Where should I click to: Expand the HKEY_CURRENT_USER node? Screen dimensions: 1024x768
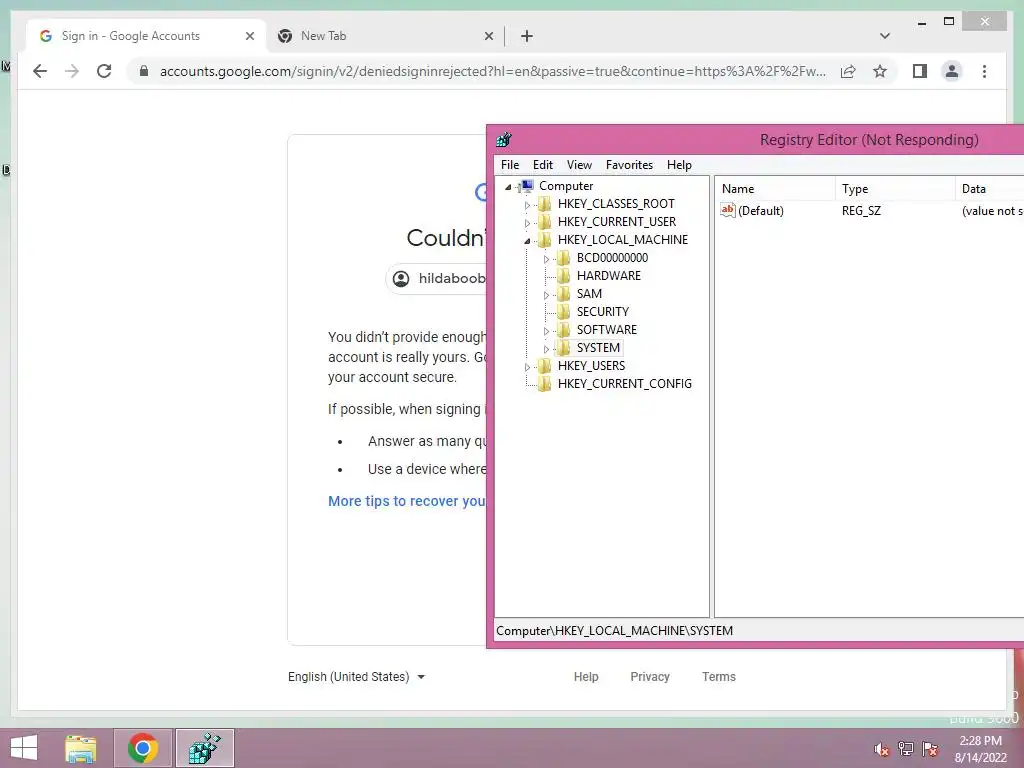[528, 223]
